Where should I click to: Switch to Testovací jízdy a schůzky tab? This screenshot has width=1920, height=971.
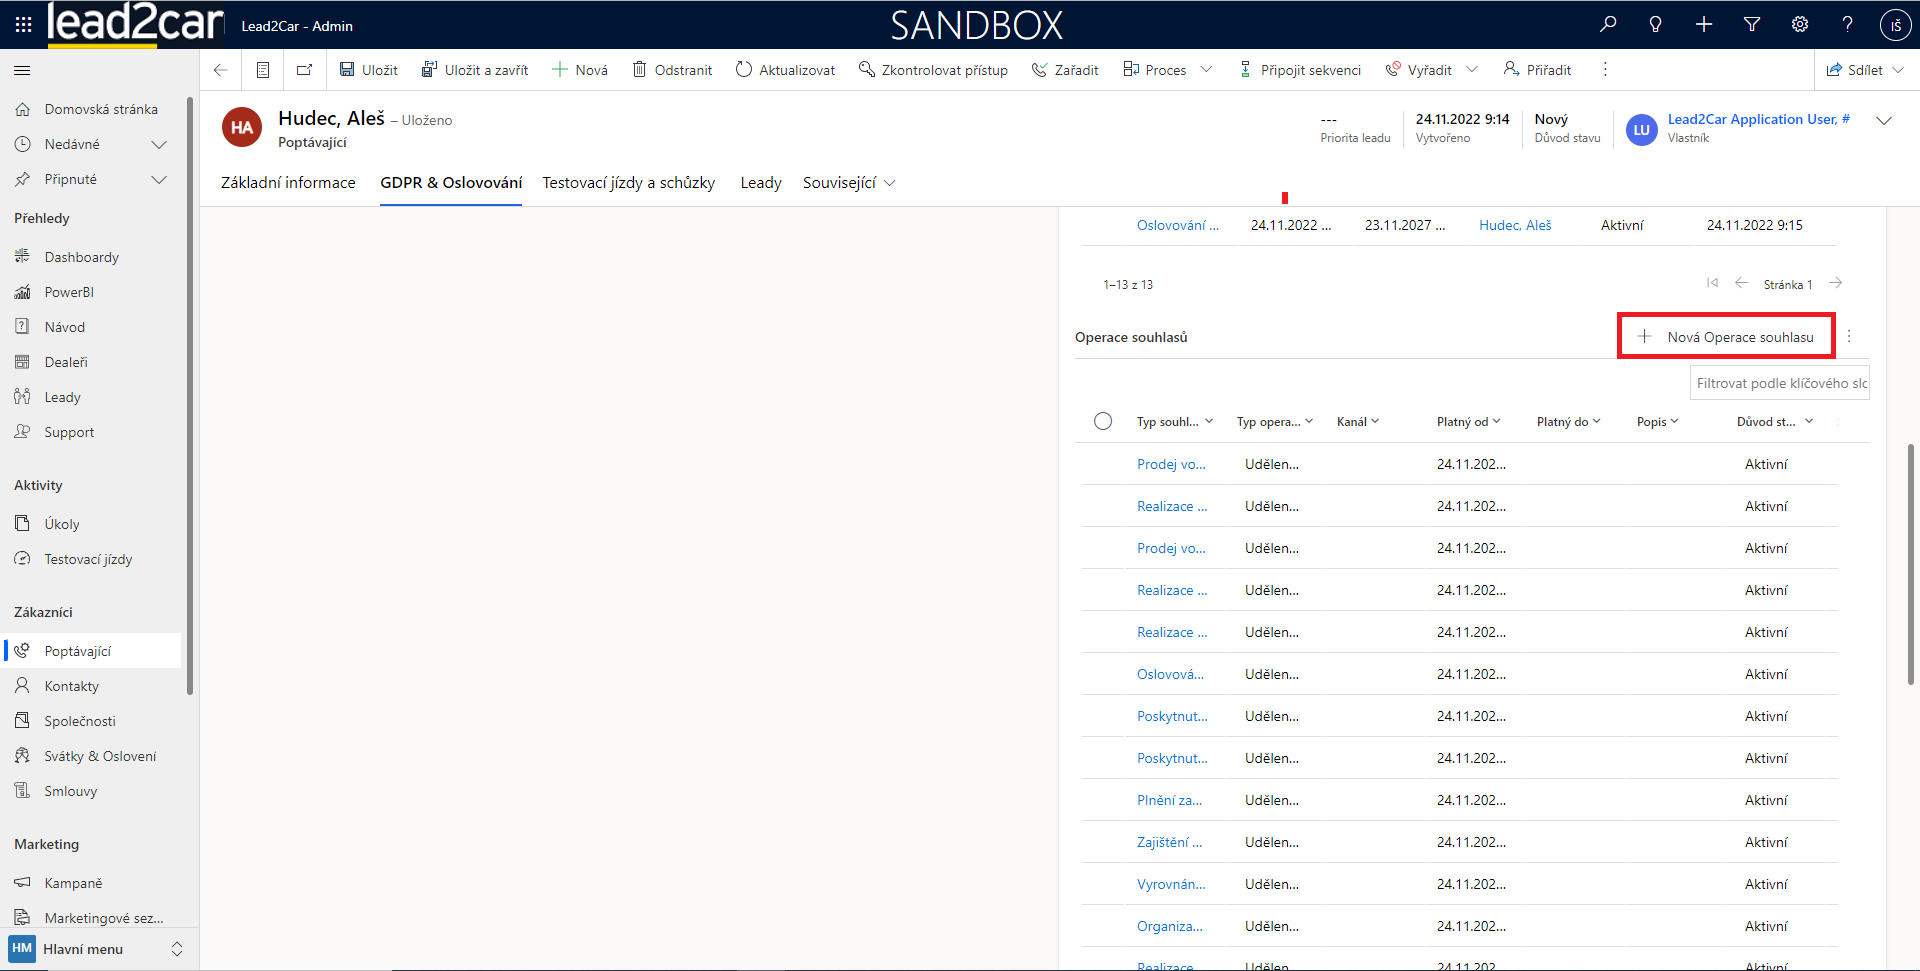point(628,183)
